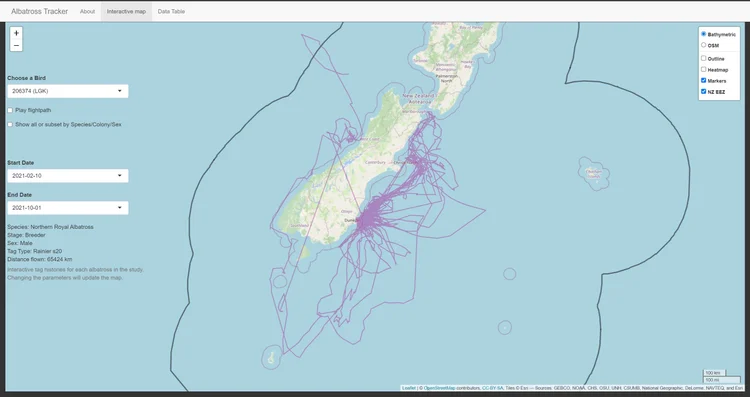Click the 'Species: Northern Royal Albatross' text
Image resolution: width=750 pixels, height=397 pixels.
50,227
